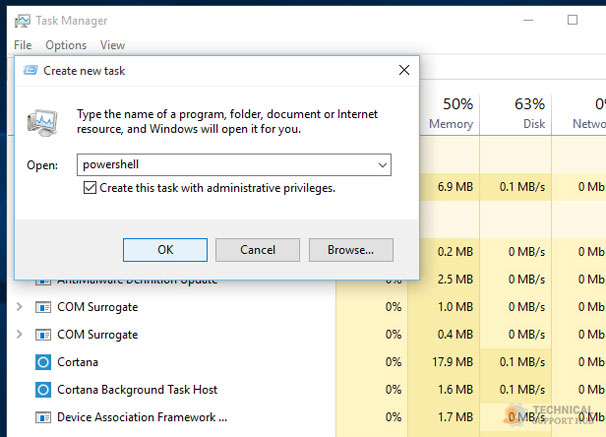Select the Cortana Background Task Host name
The width and height of the screenshot is (606, 437).
(137, 390)
